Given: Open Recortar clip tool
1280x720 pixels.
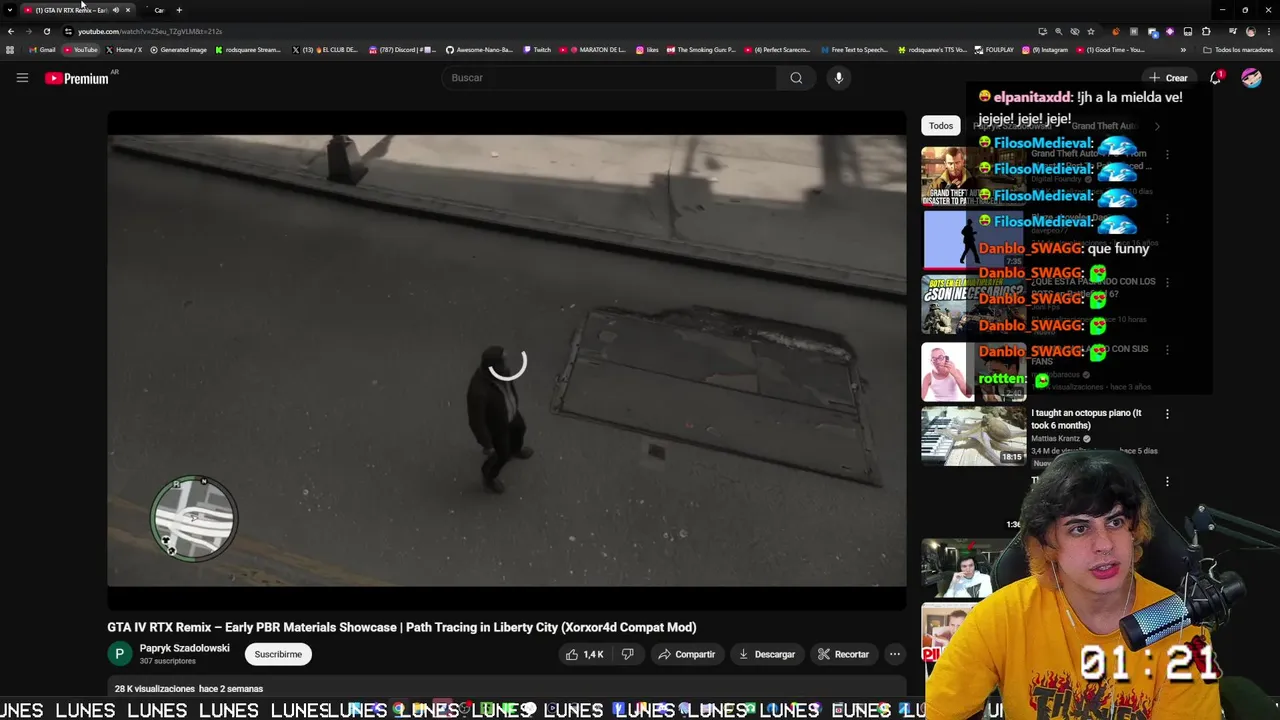Looking at the screenshot, I should coord(843,654).
